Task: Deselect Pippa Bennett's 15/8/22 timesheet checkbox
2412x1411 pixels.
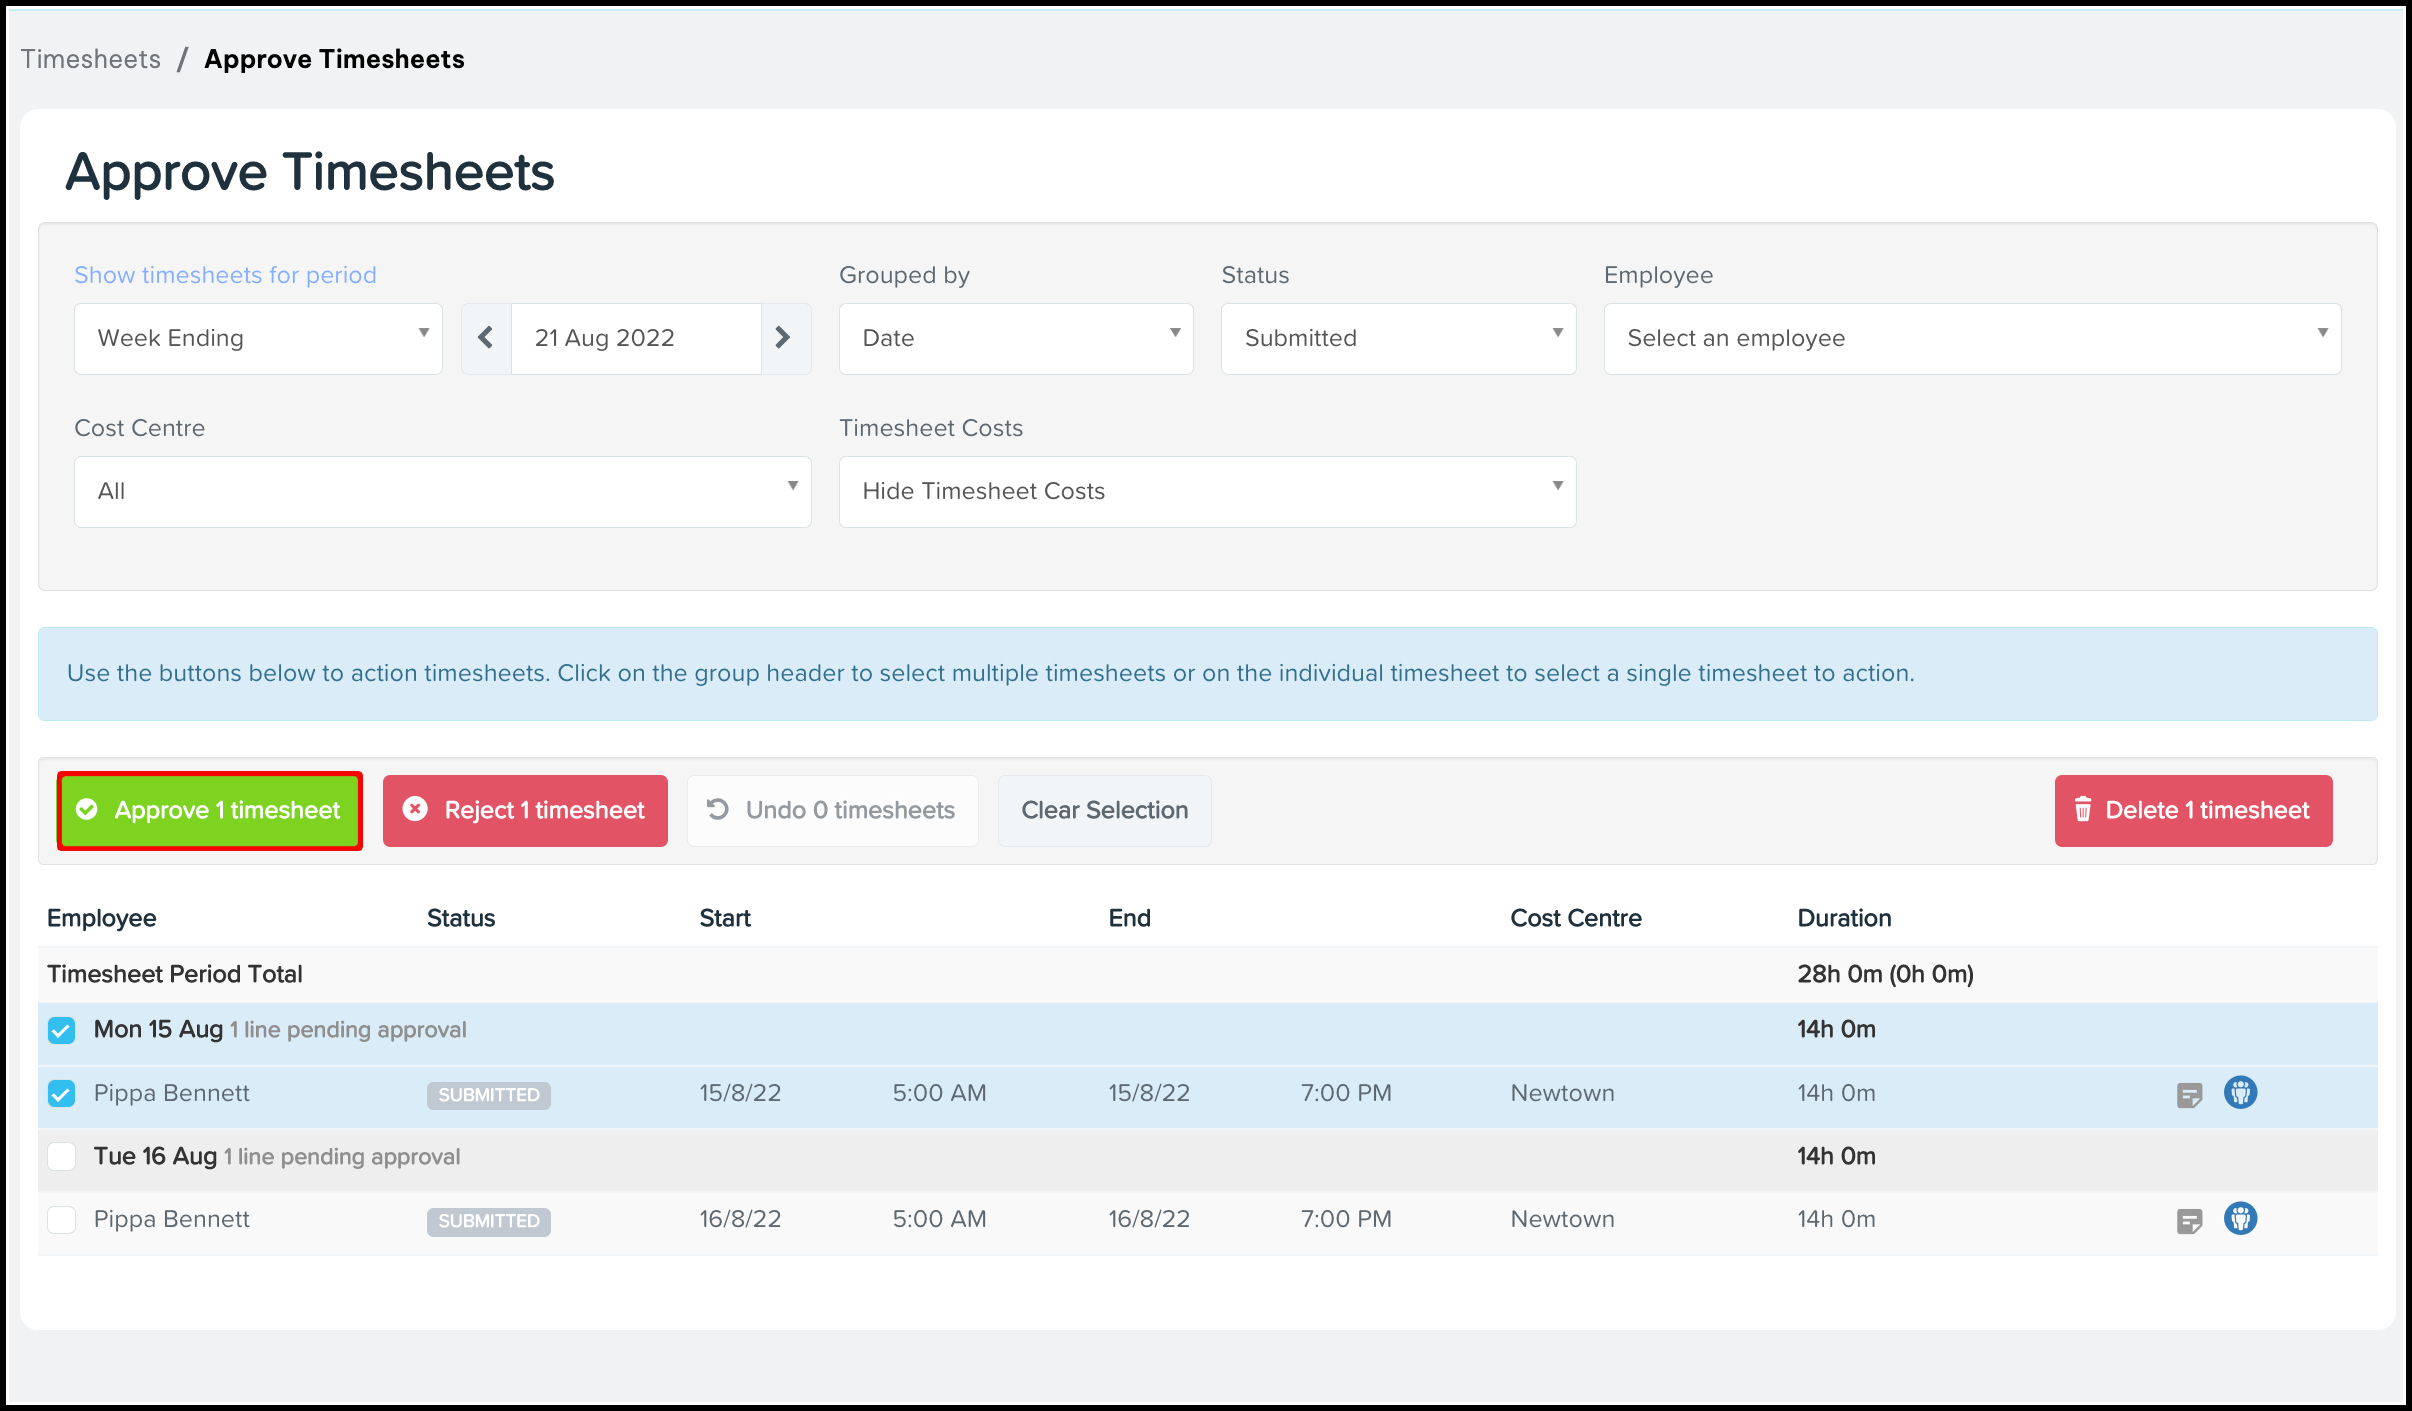Action: 62,1094
